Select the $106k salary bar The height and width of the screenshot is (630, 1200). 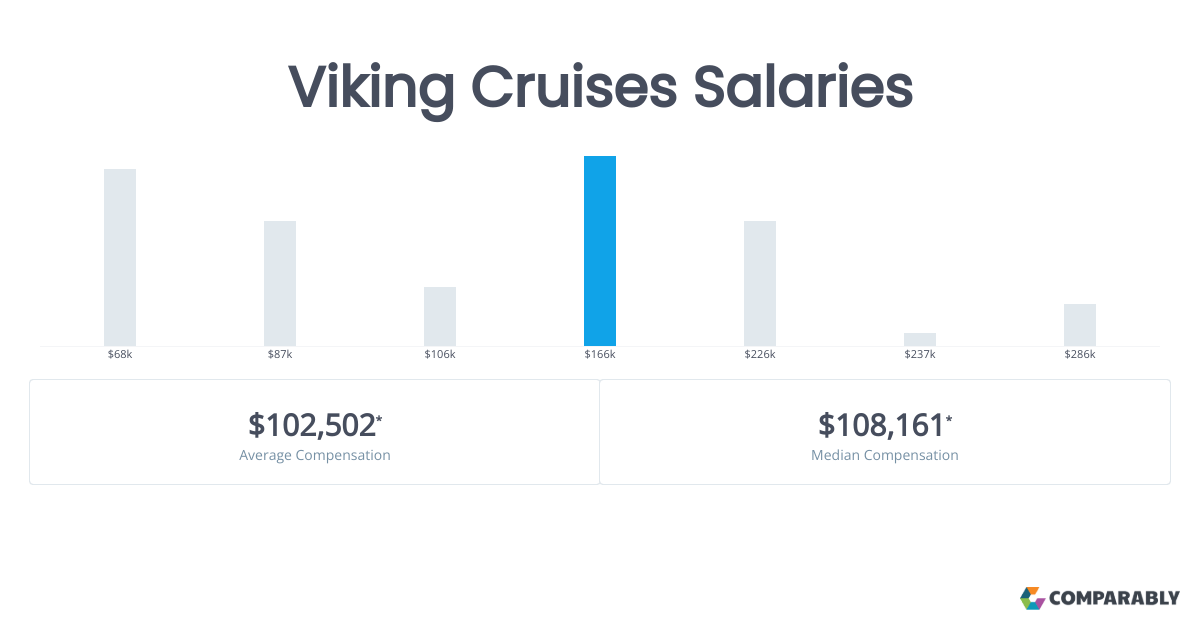click(x=440, y=316)
